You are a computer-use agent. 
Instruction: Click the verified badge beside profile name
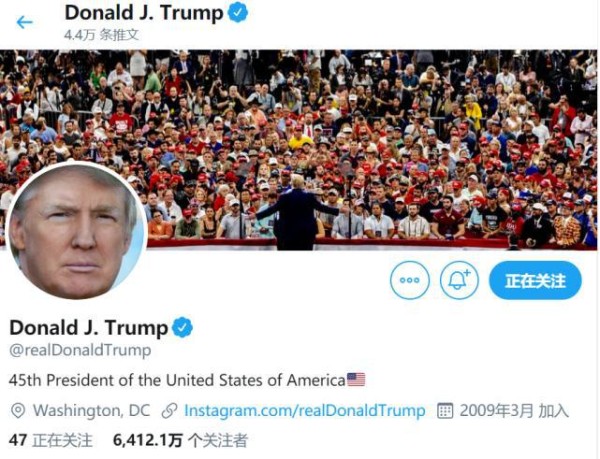tap(183, 327)
